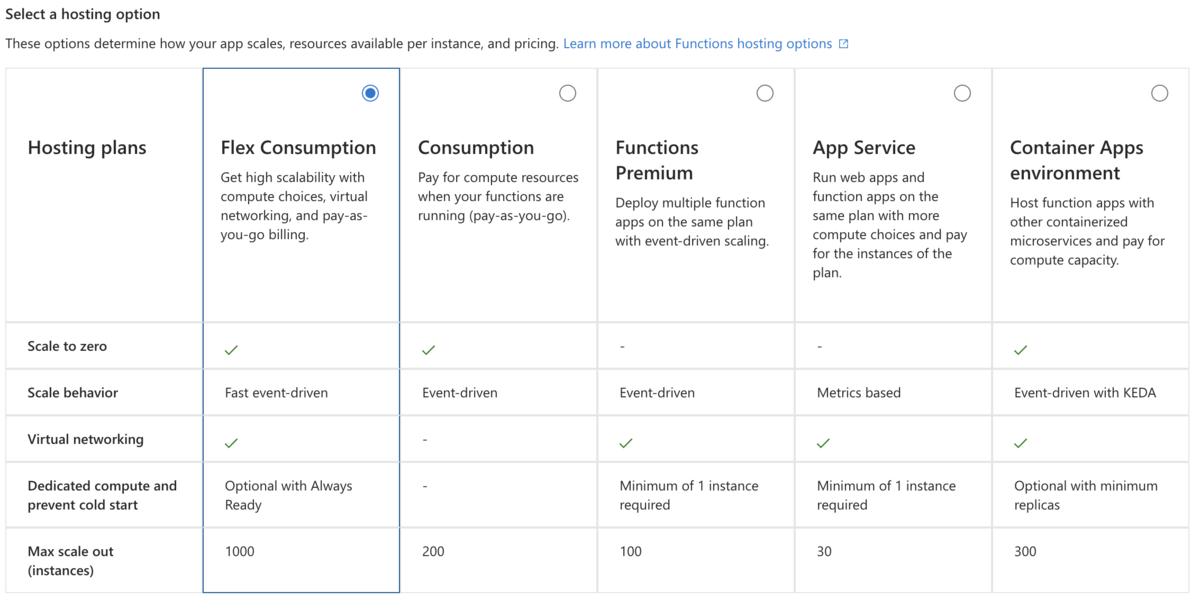Click the App Service heading

pos(864,147)
